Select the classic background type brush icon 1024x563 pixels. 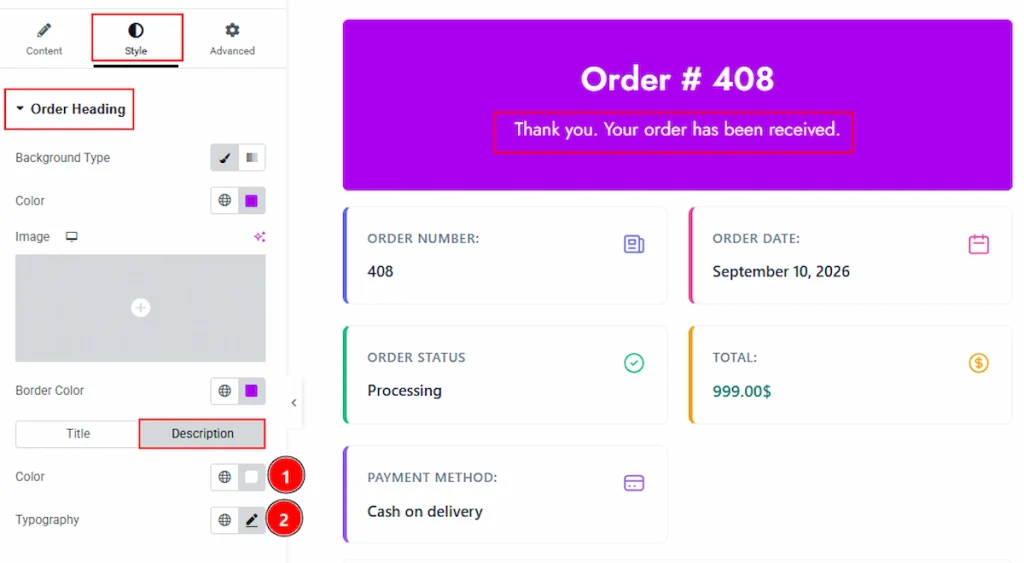tap(225, 157)
